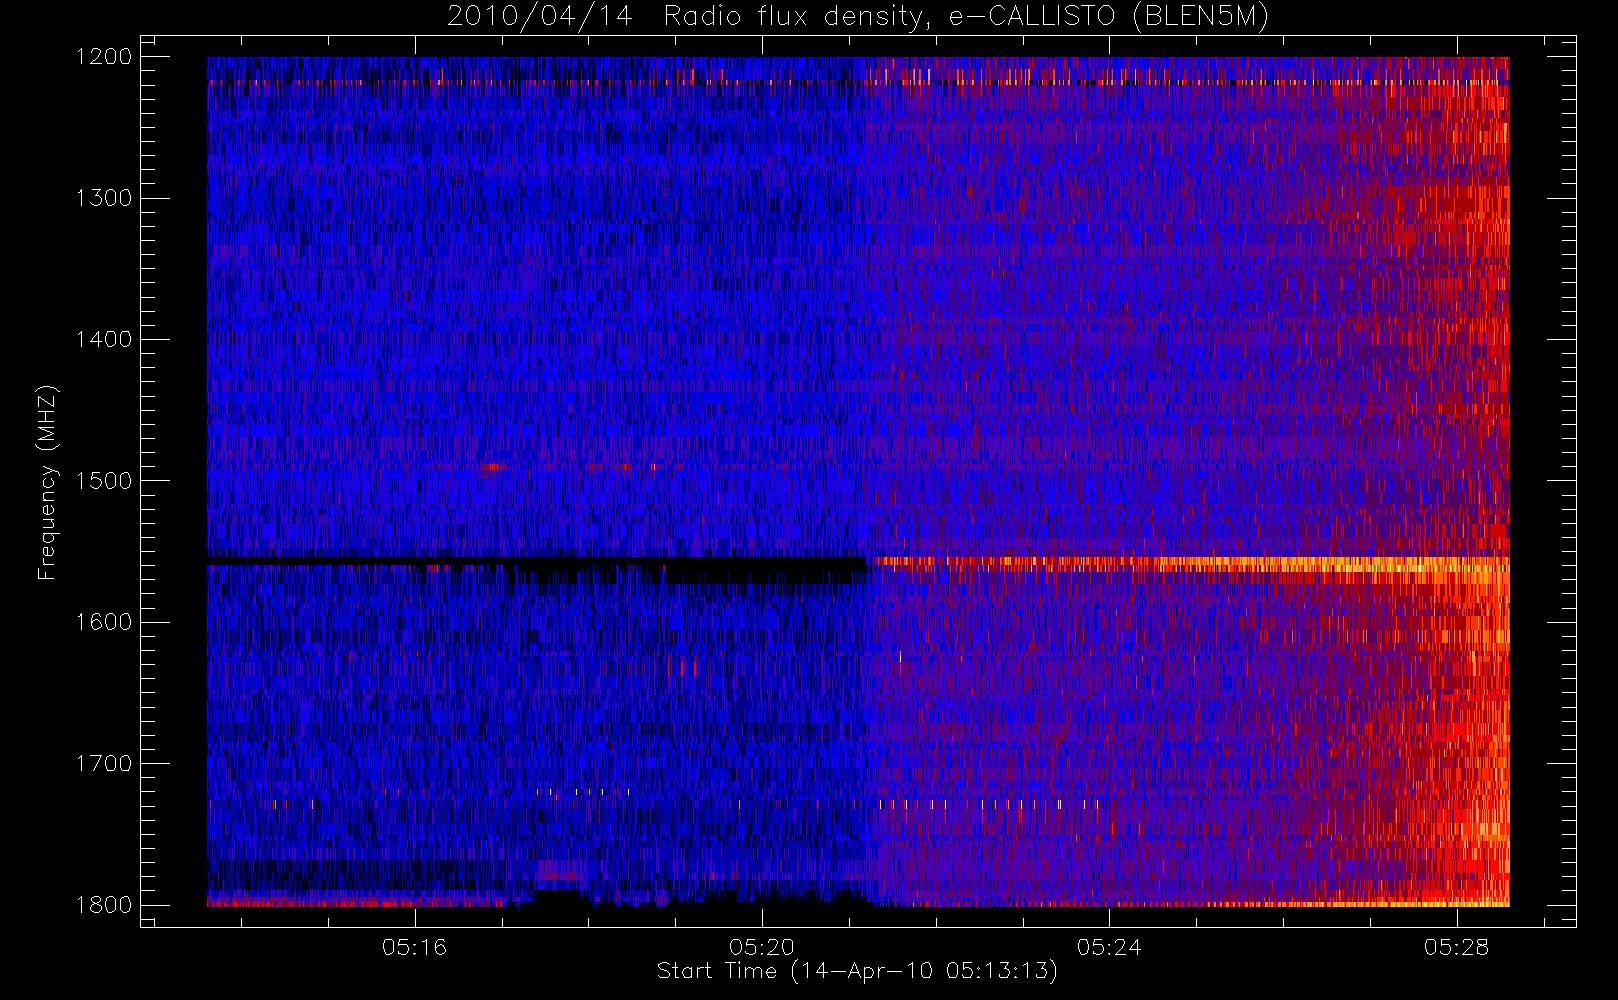
Task: Click the 05:24 time tick label
Action: pyautogui.click(x=1109, y=947)
